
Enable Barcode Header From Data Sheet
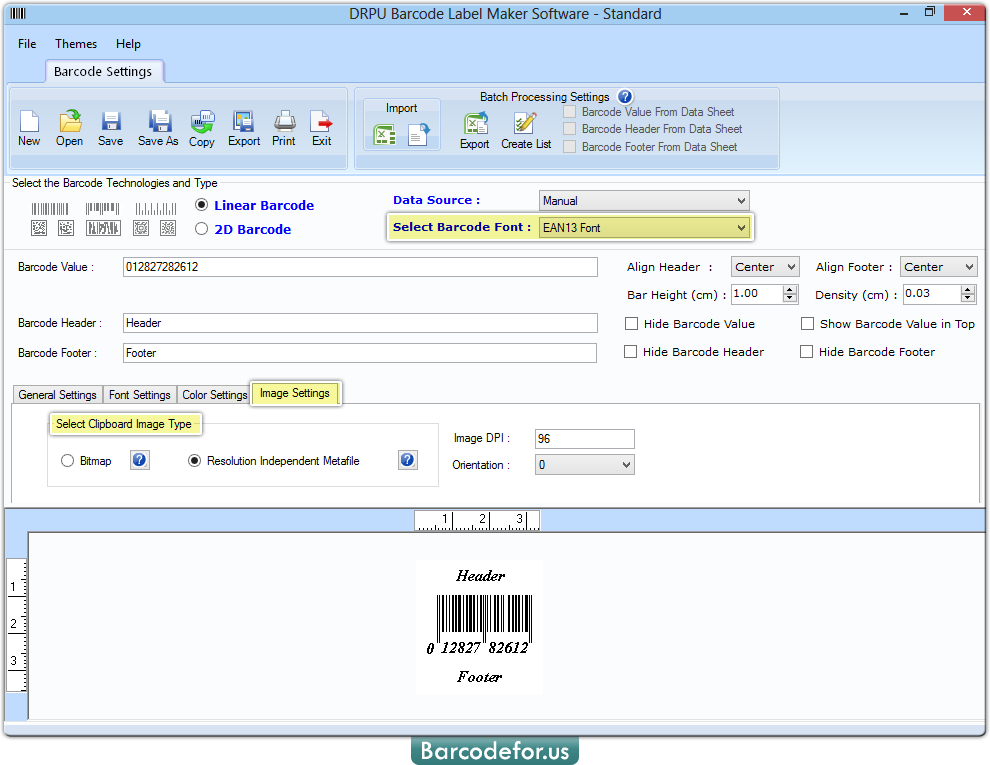[x=570, y=129]
